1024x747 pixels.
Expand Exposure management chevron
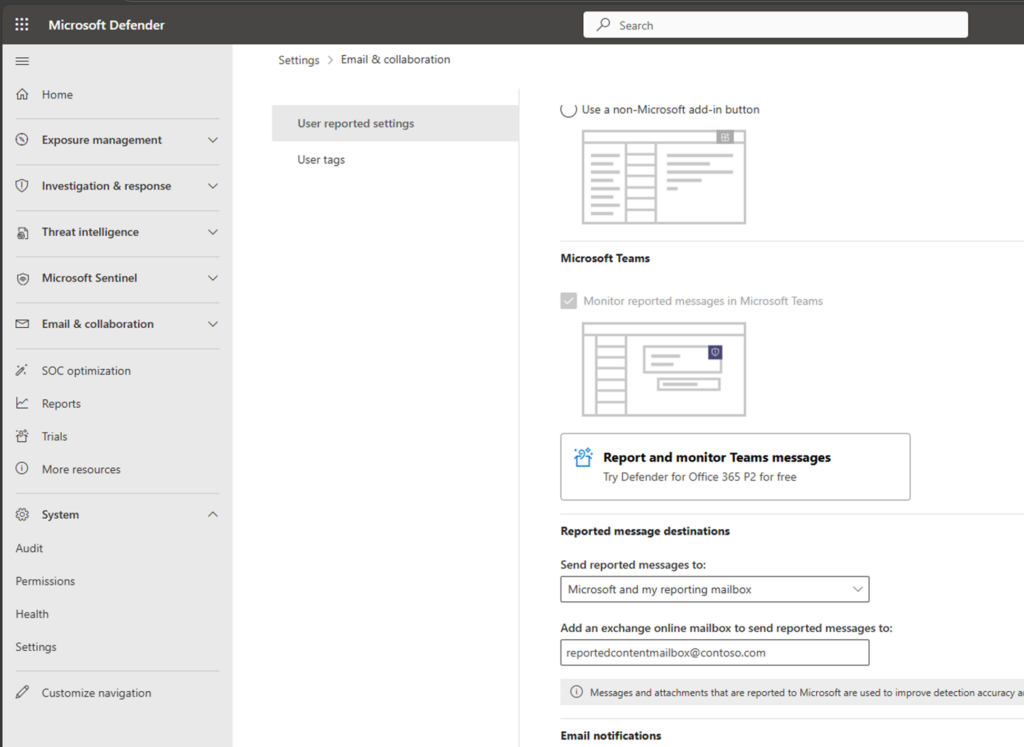click(213, 140)
